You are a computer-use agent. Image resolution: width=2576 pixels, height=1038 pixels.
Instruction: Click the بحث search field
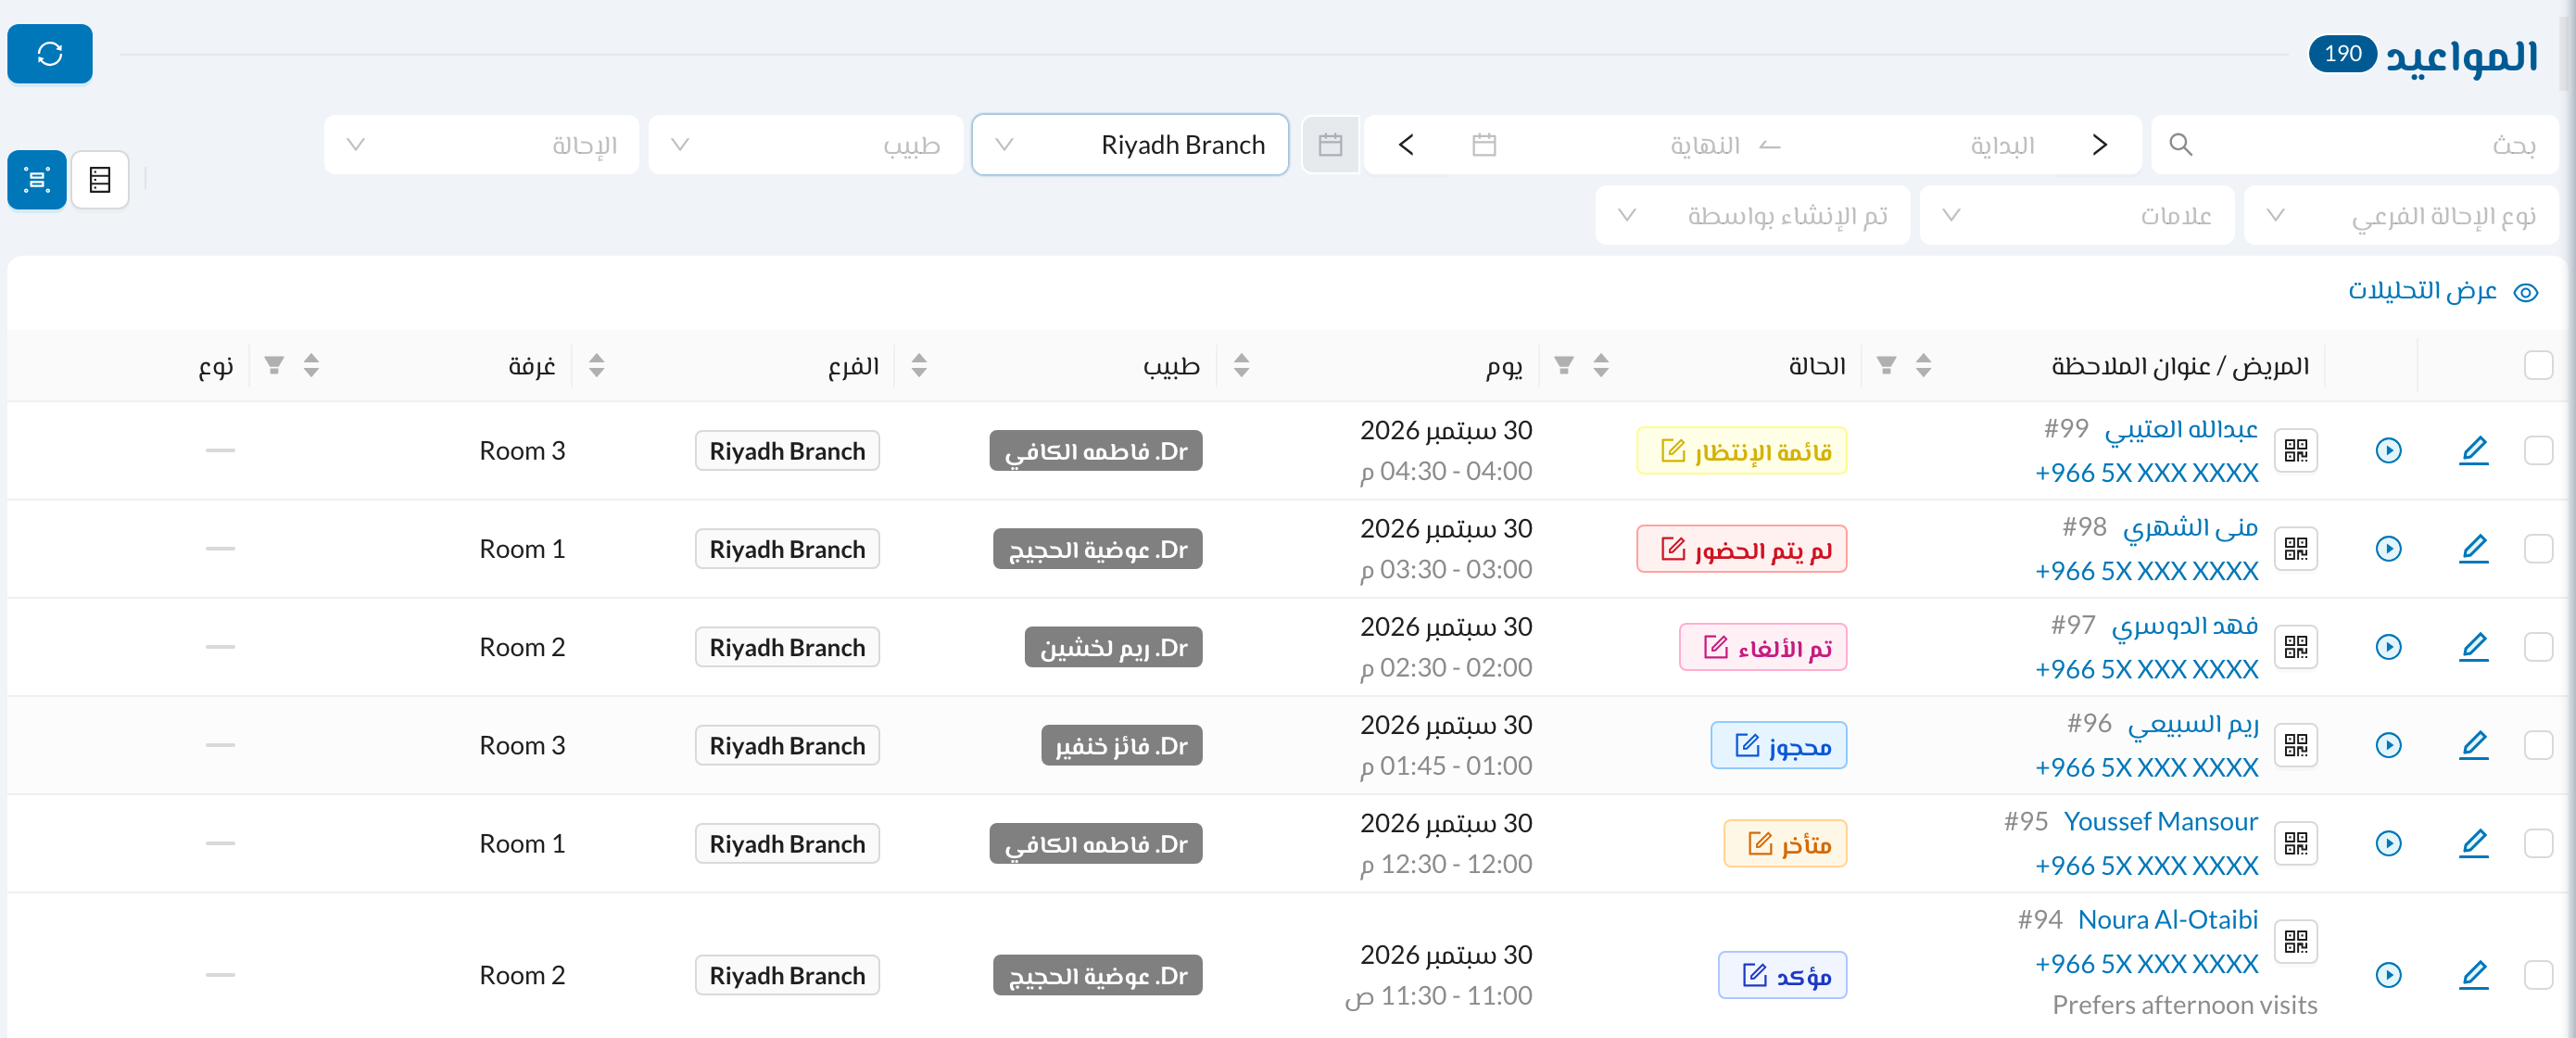tap(2355, 145)
